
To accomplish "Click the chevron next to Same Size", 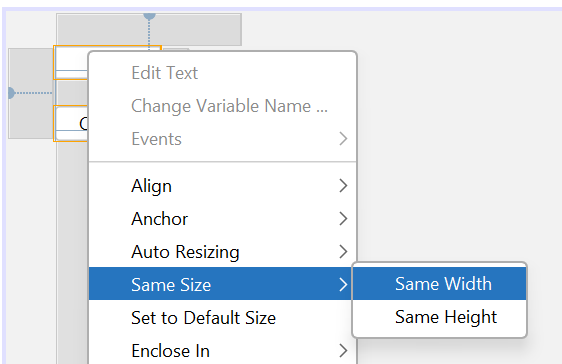I will [x=343, y=285].
